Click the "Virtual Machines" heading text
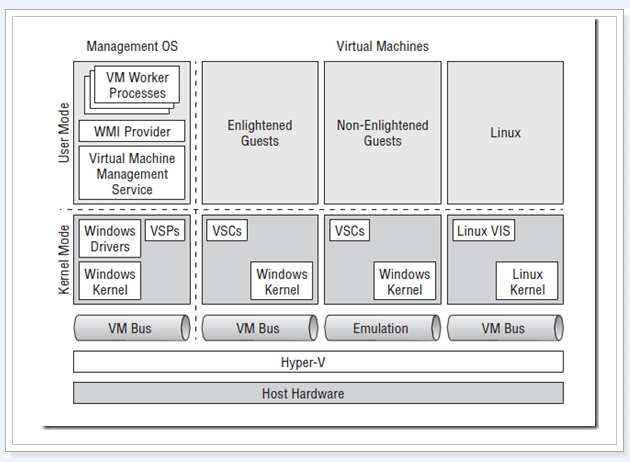Image resolution: width=630 pixels, height=462 pixels. [382, 46]
